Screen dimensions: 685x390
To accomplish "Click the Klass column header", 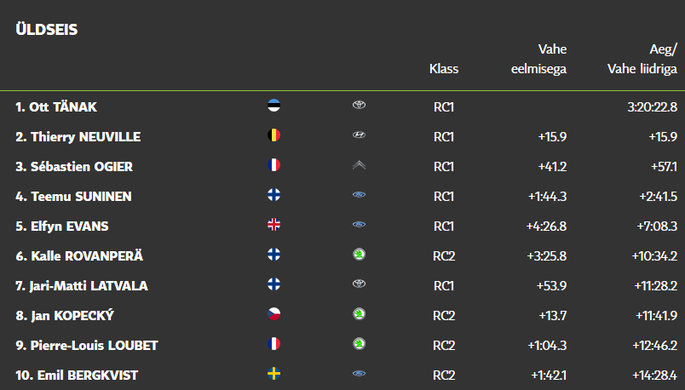I will [x=443, y=69].
